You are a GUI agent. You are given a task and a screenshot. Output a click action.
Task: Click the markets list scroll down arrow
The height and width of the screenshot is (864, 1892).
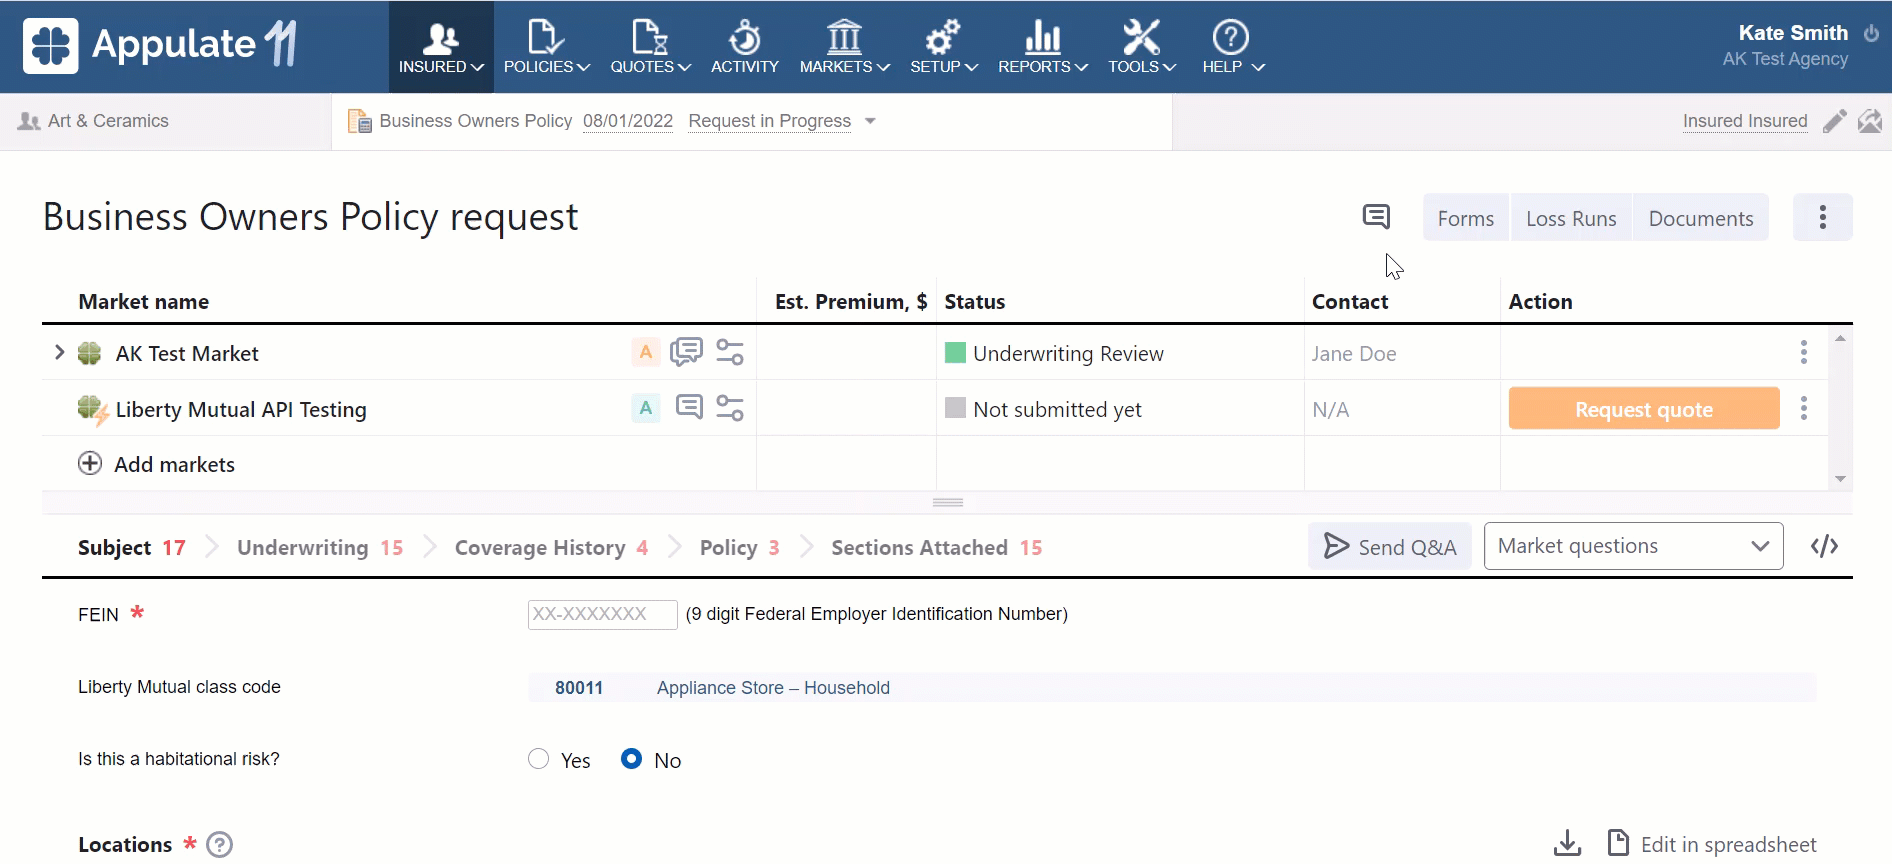coord(1840,479)
